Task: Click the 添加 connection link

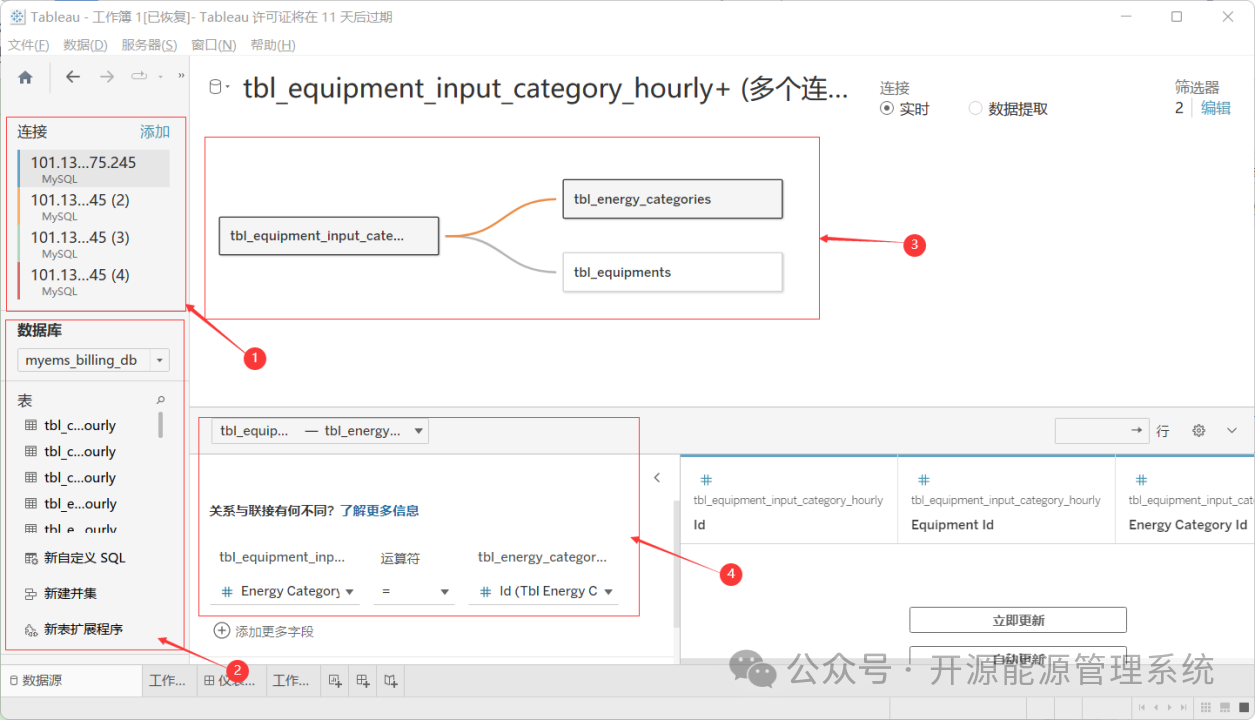Action: 154,132
